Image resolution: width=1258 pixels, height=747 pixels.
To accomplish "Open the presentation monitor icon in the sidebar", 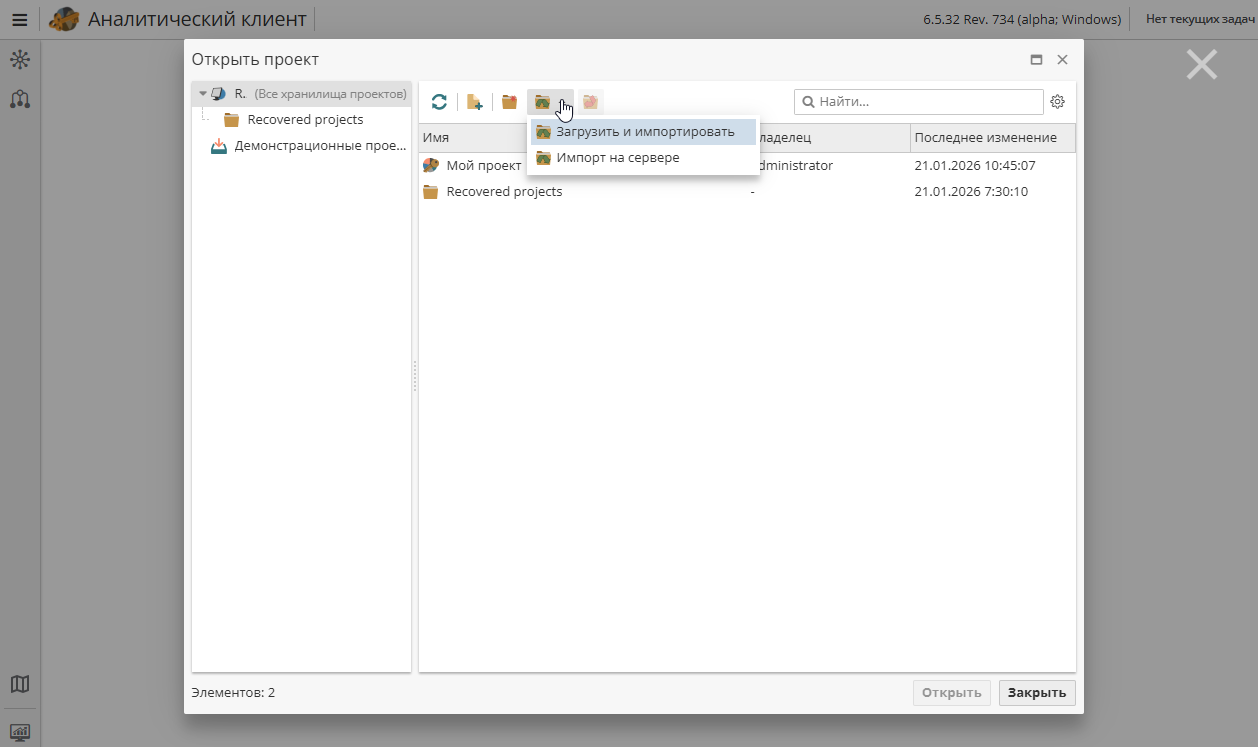I will [20, 733].
